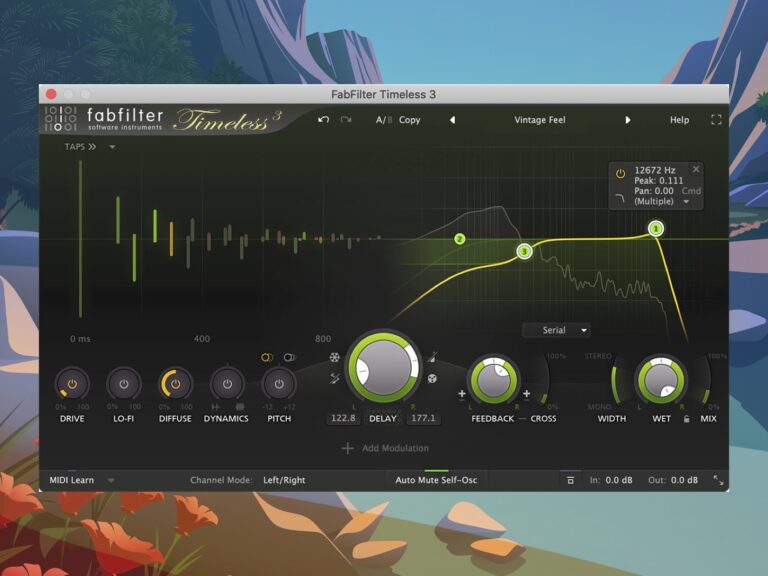Click the full screen icon beside Help
This screenshot has height=576, width=768.
[716, 120]
